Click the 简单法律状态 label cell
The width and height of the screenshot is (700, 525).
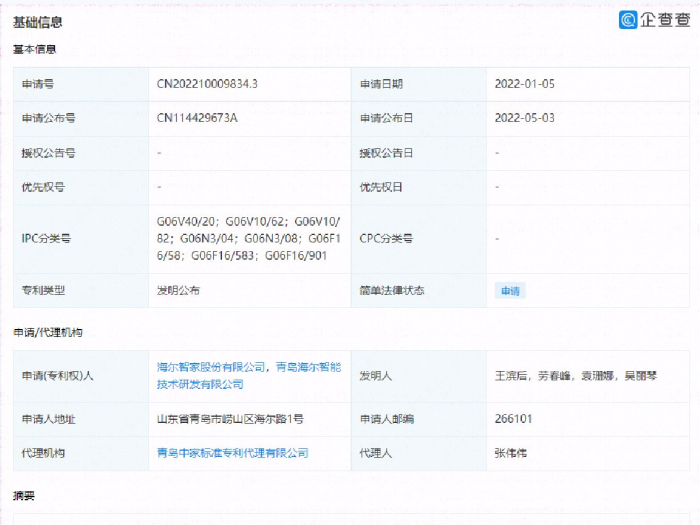(x=419, y=291)
